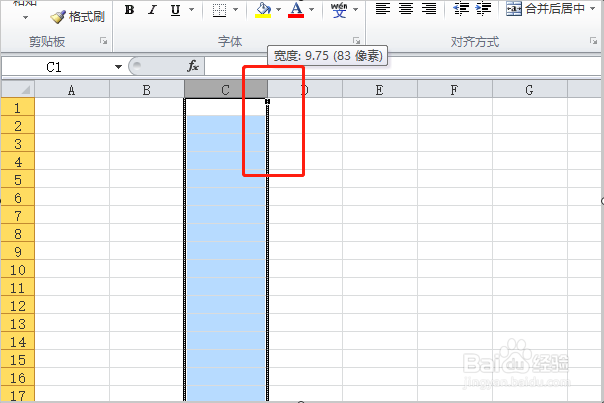Viewport: 604px width, 403px height.
Task: Select row 14 header
Action: (18, 341)
